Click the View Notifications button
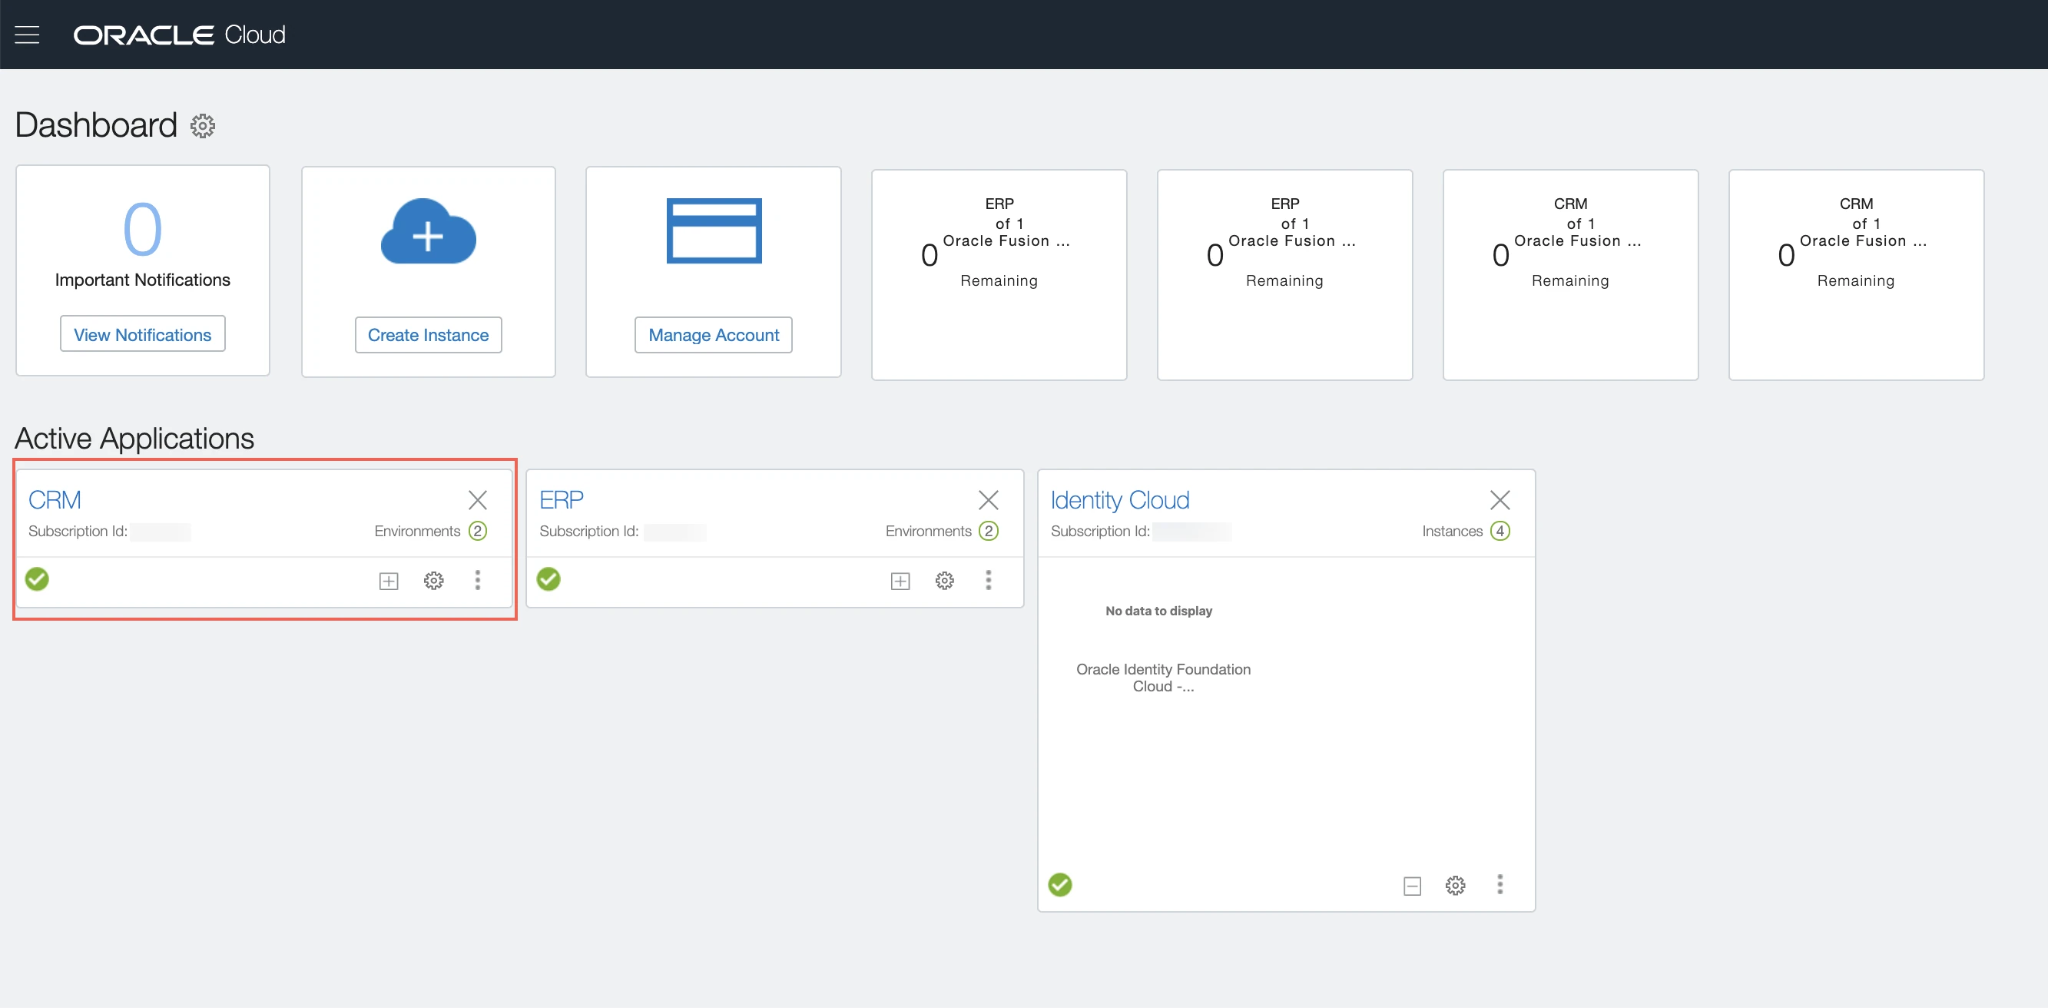The image size is (2048, 1008). tap(143, 335)
